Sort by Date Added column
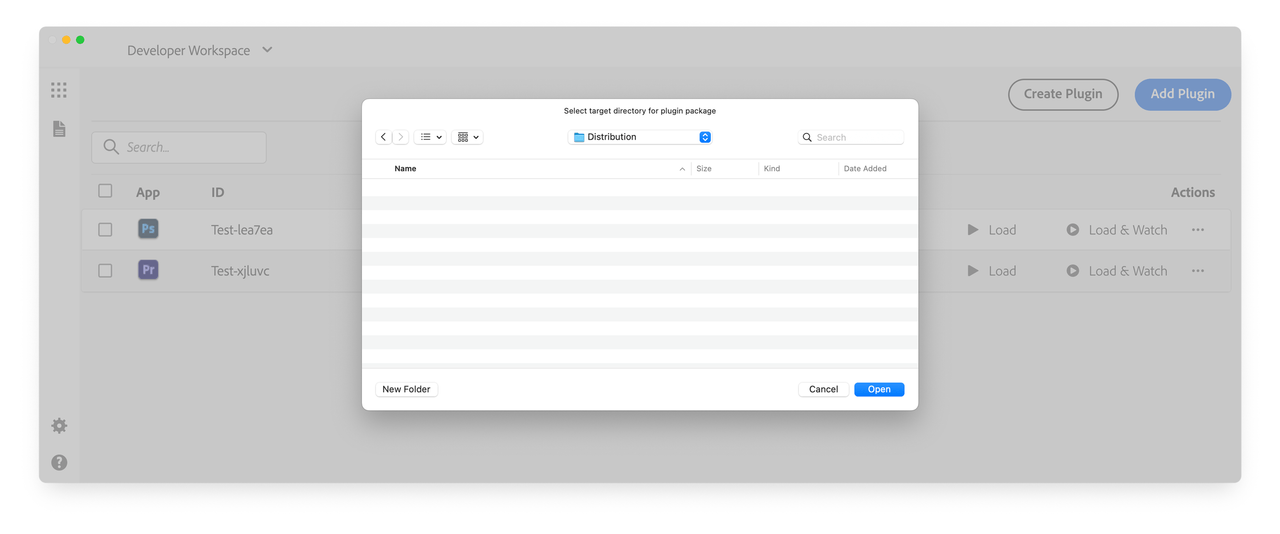This screenshot has width=1280, height=534. pyautogui.click(x=865, y=169)
